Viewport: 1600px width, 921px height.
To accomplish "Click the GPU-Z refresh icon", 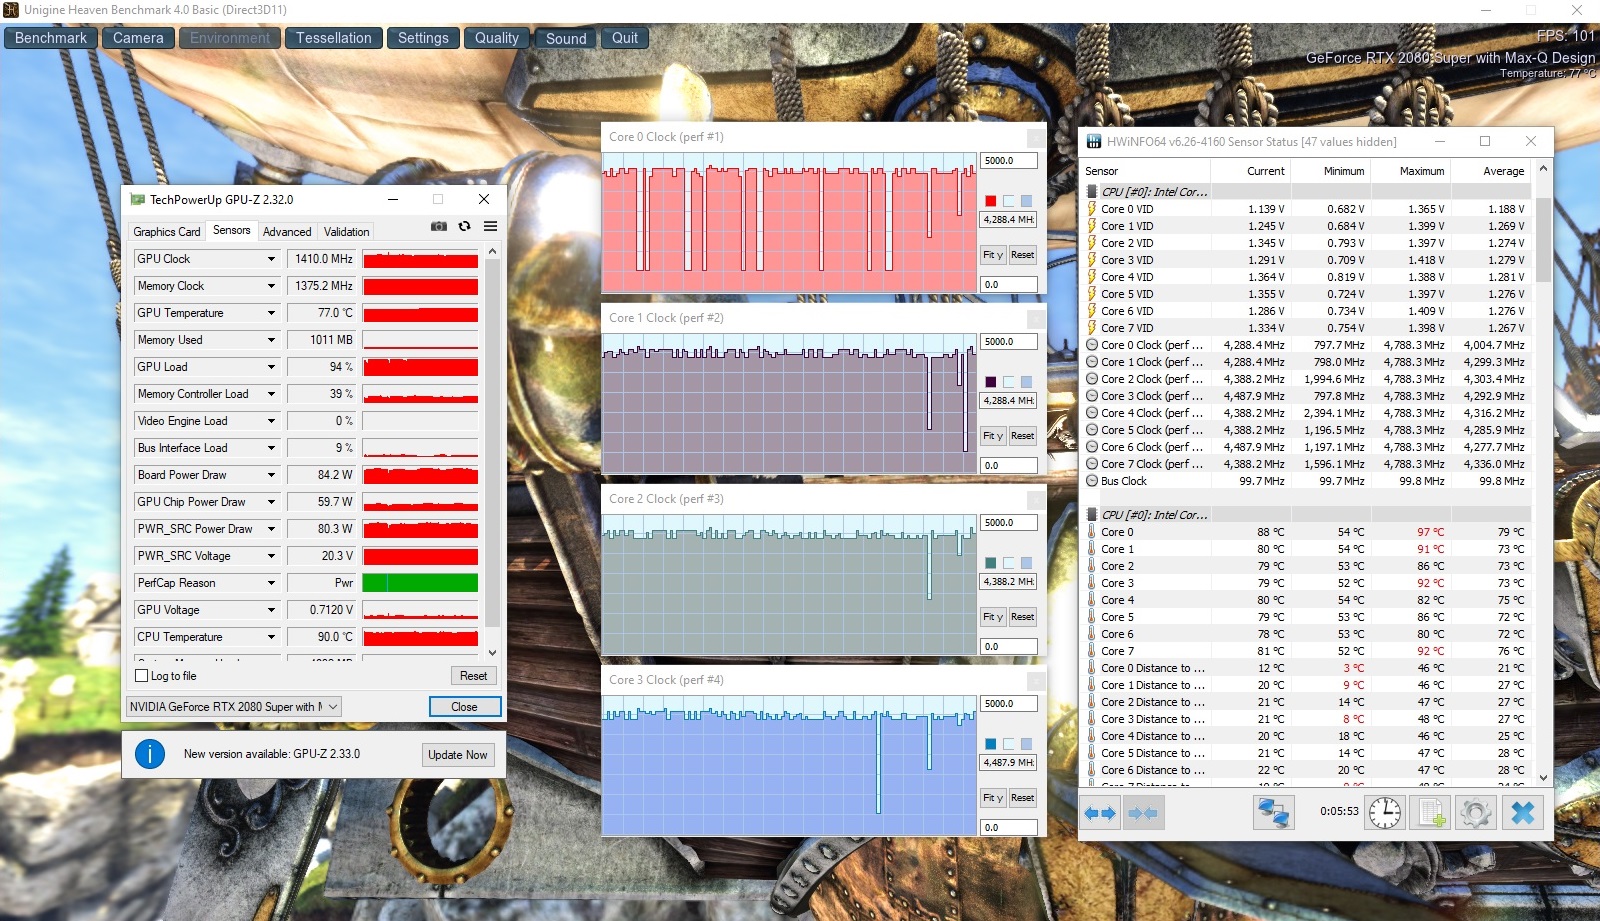I will point(464,227).
